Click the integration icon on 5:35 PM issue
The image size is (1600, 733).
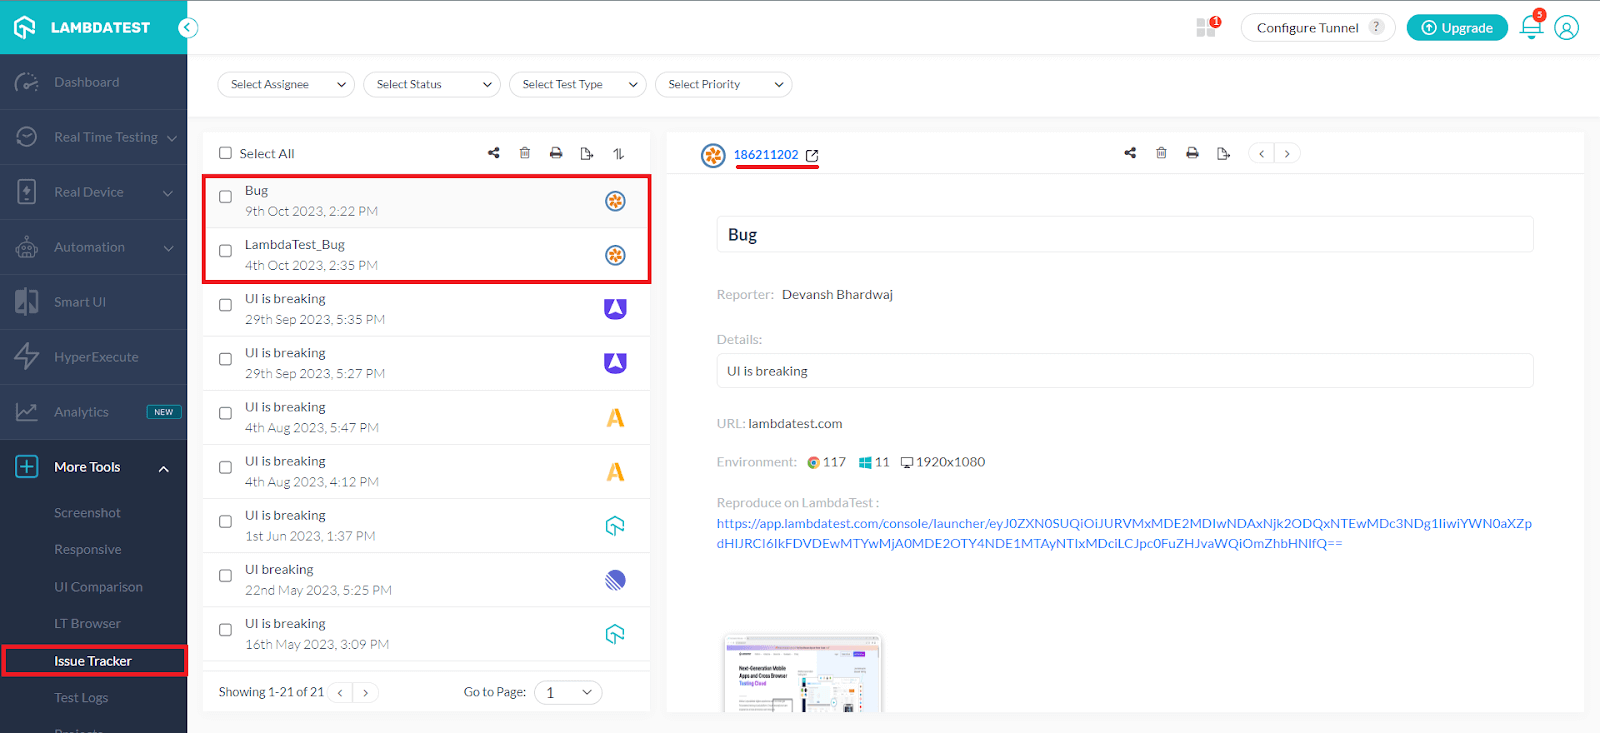pyautogui.click(x=615, y=309)
